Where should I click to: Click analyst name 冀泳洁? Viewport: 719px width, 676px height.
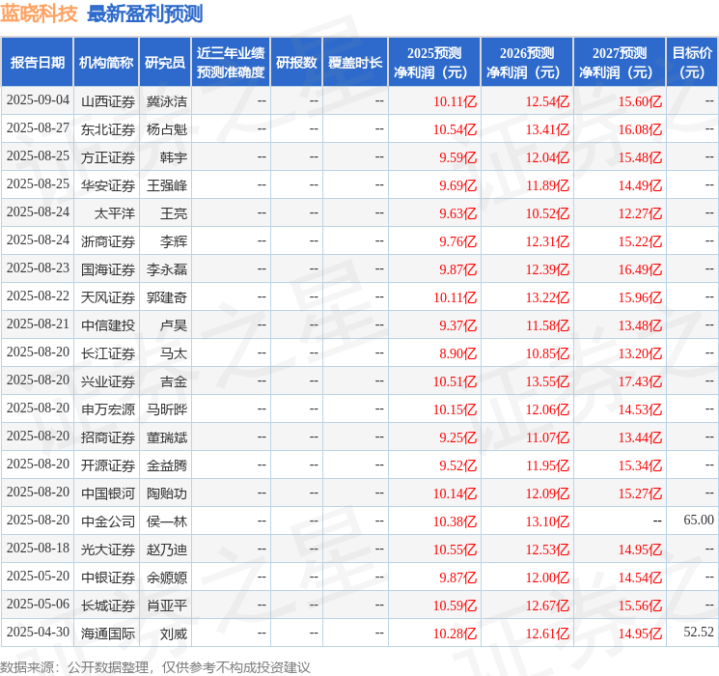tap(166, 101)
